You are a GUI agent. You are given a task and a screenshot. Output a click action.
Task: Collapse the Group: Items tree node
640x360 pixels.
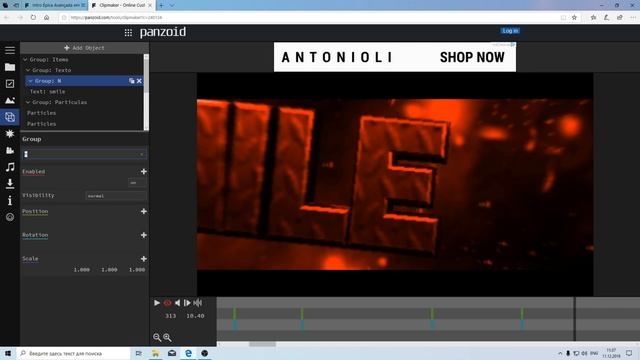click(25, 60)
